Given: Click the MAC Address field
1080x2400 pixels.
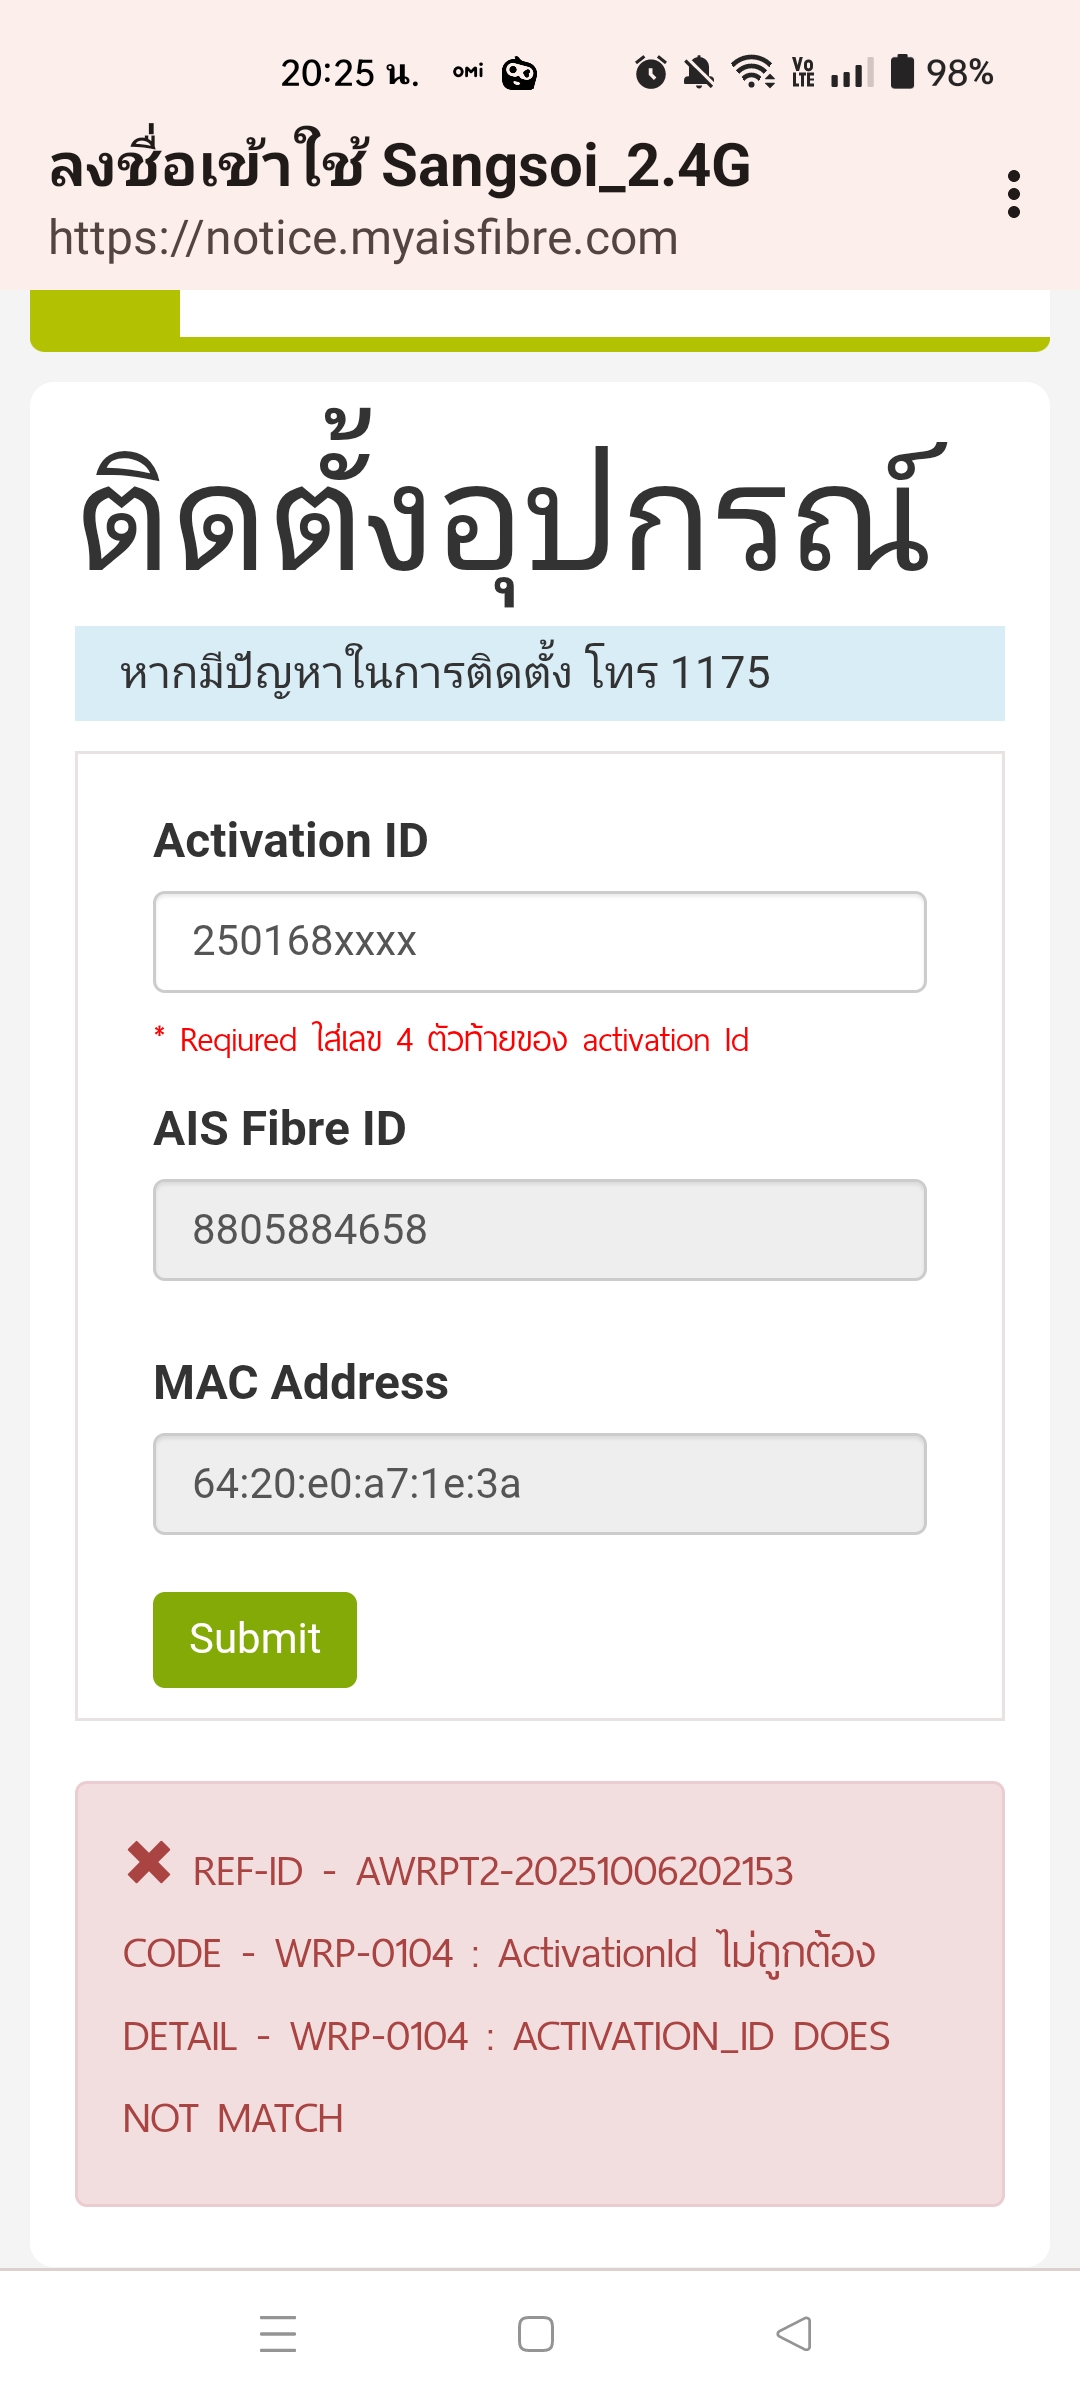Looking at the screenshot, I should pos(540,1484).
